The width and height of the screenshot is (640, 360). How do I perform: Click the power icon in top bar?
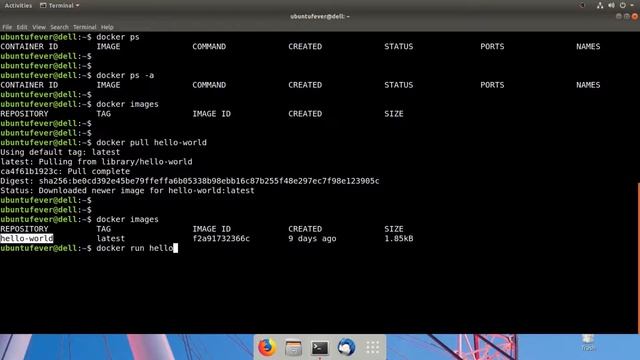(622, 5)
